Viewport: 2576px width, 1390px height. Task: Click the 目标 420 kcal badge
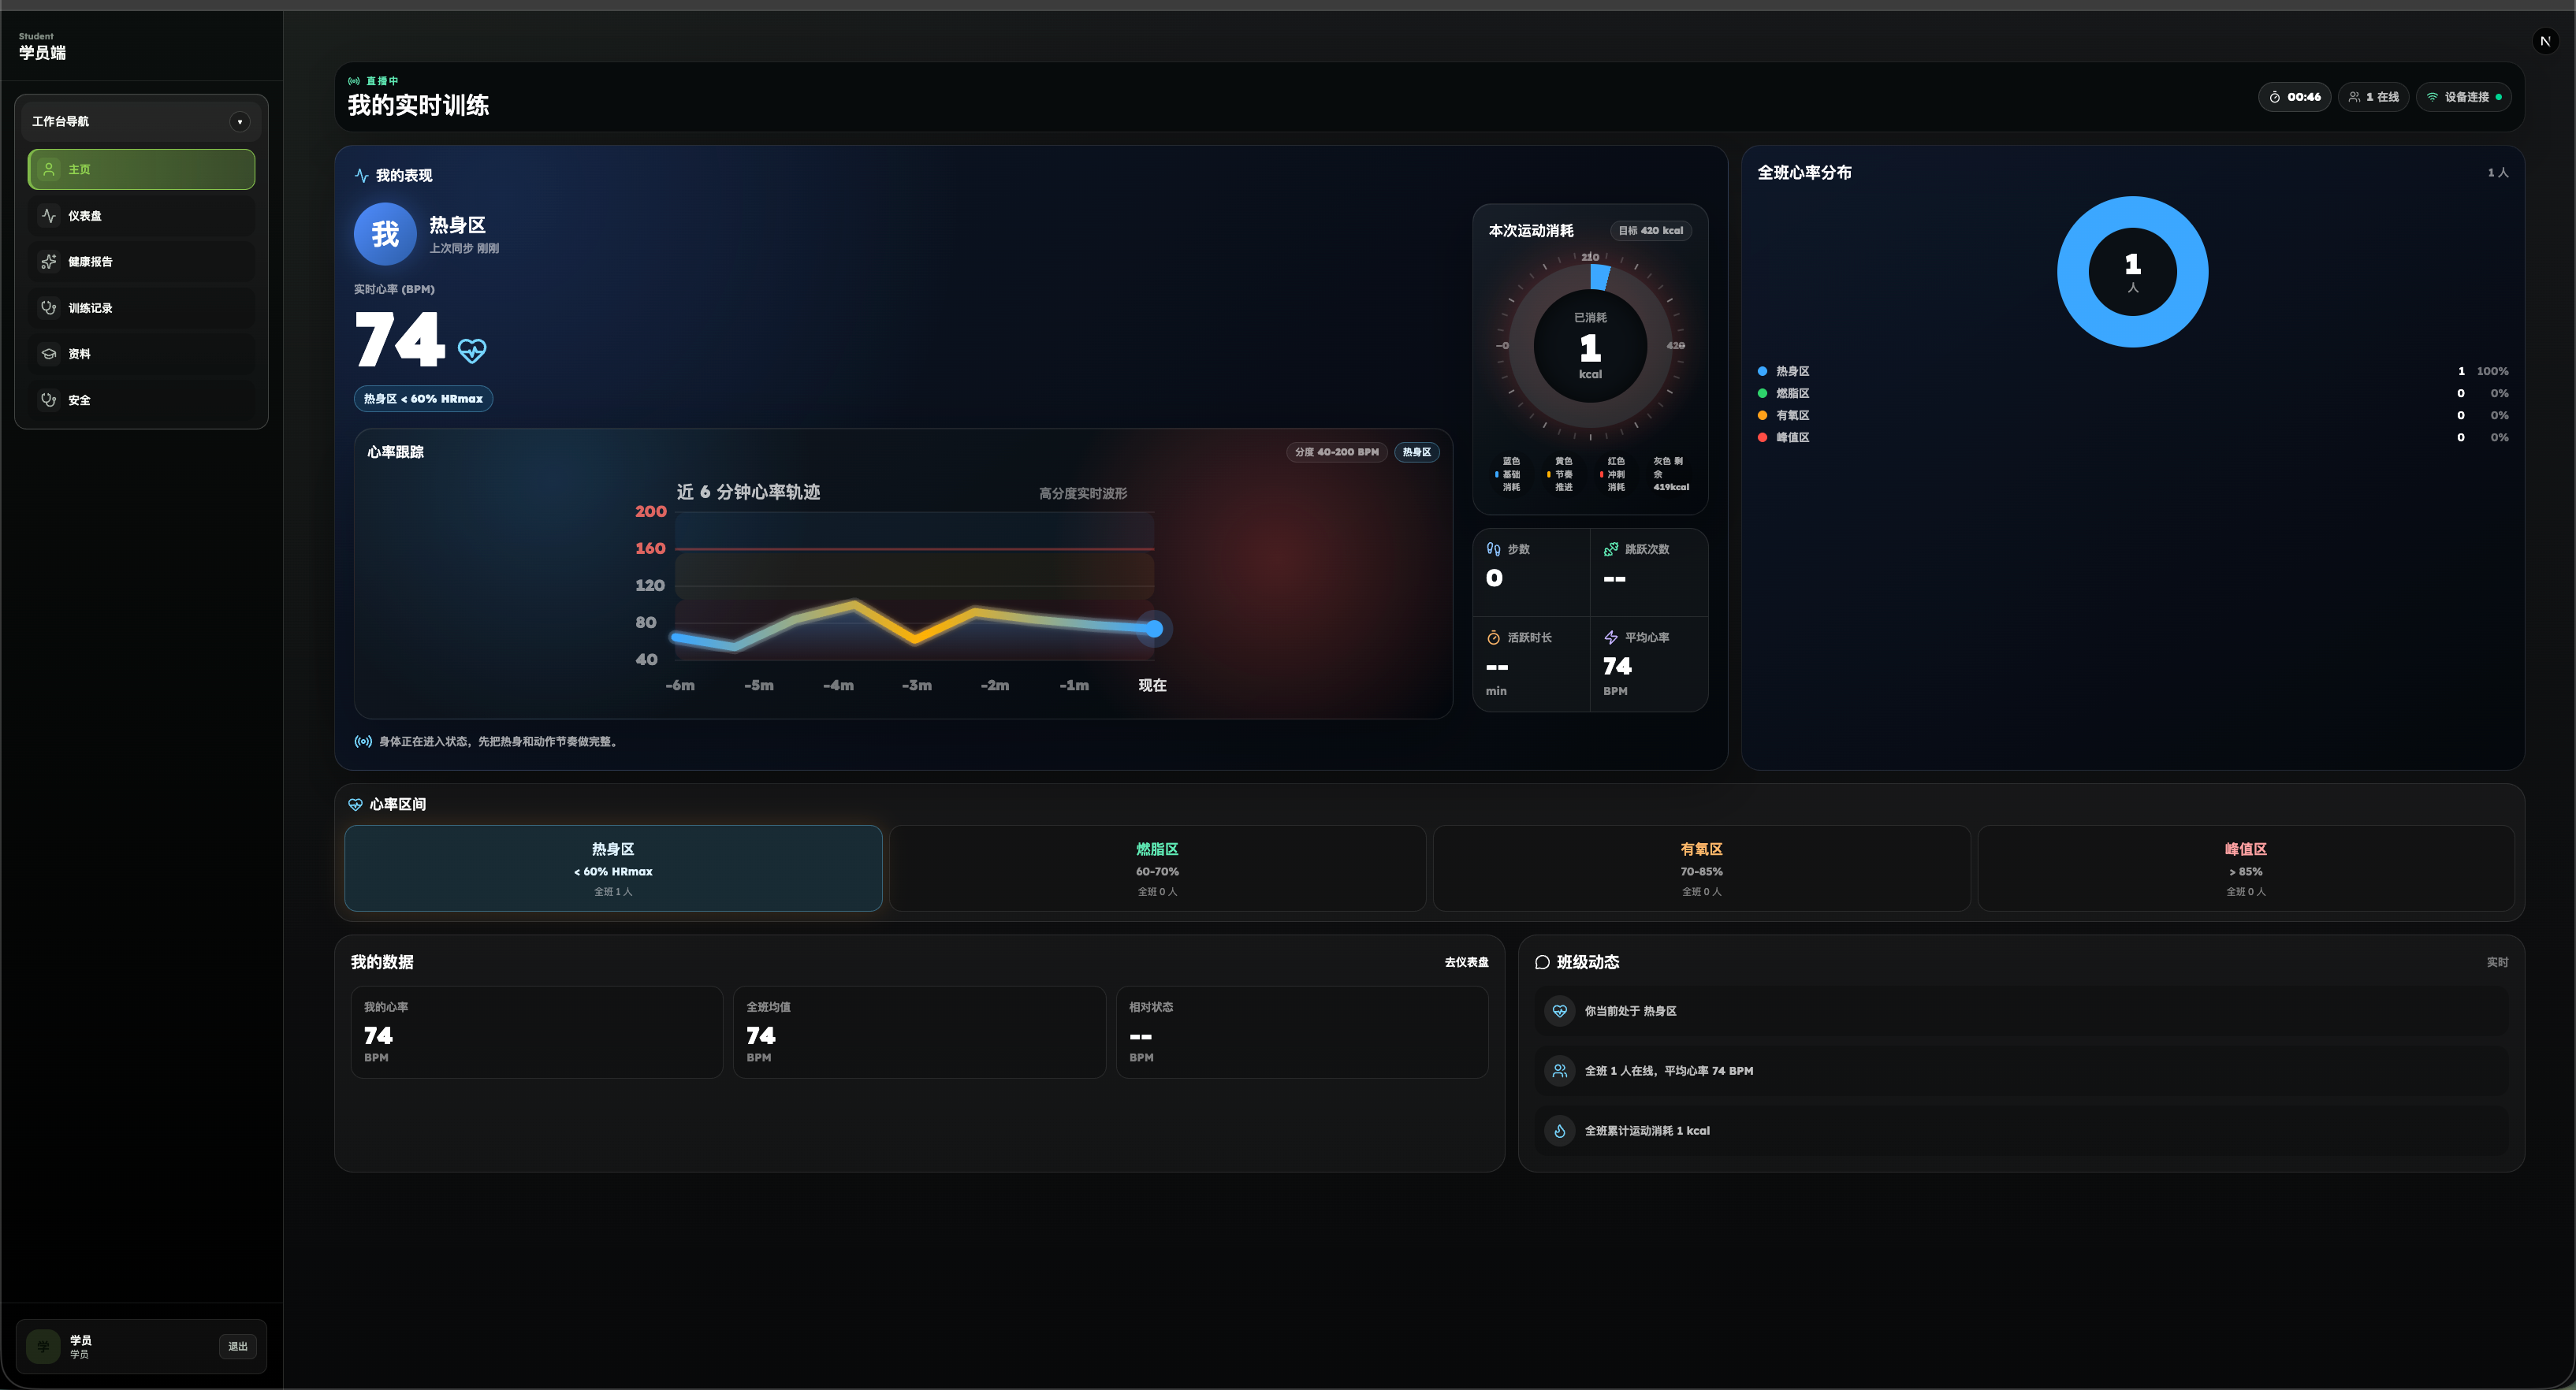(x=1650, y=231)
